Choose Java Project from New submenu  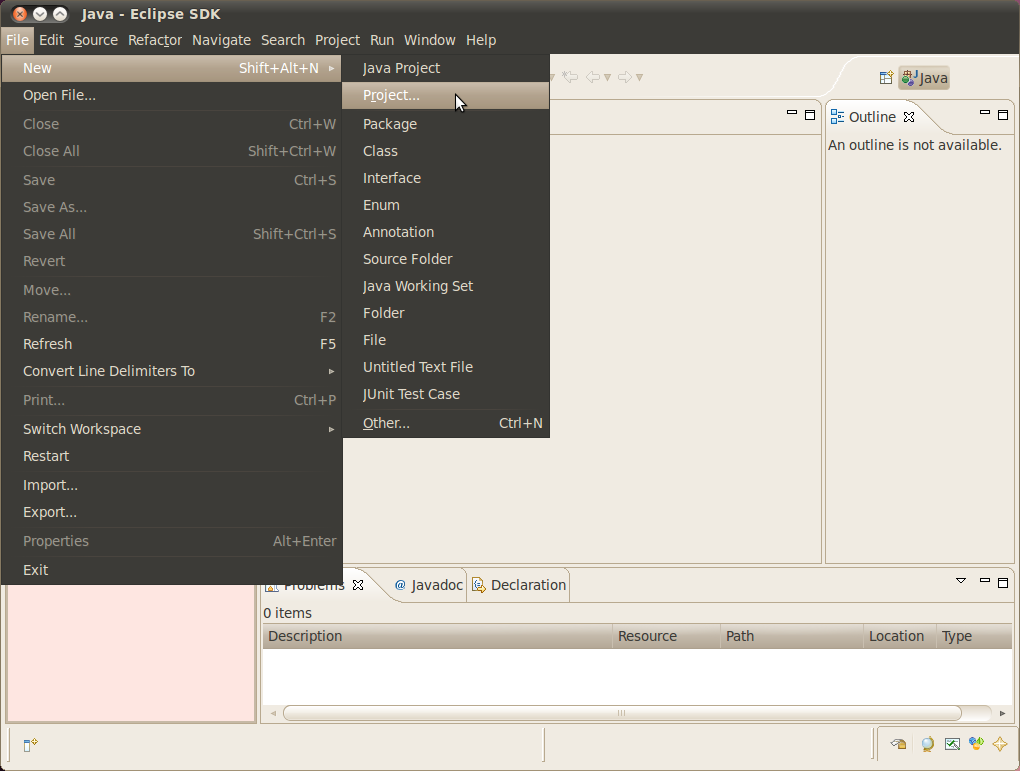coord(446,68)
